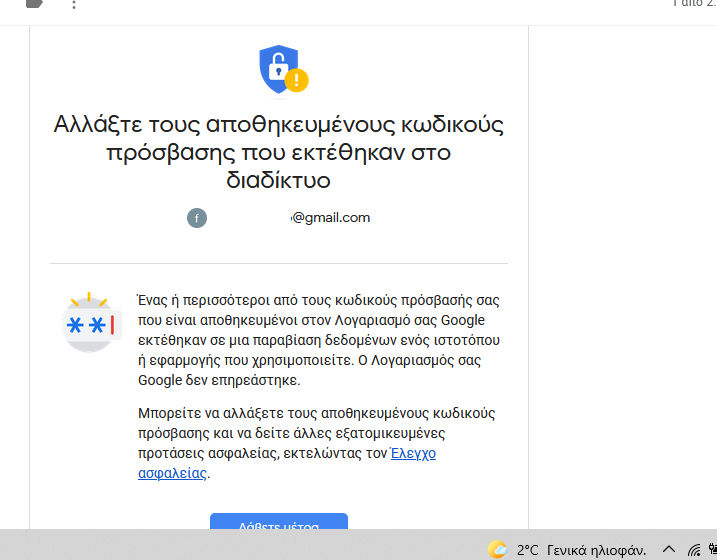Image resolution: width=717 pixels, height=560 pixels.
Task: Click the blue shield security alert icon
Action: coord(284,69)
